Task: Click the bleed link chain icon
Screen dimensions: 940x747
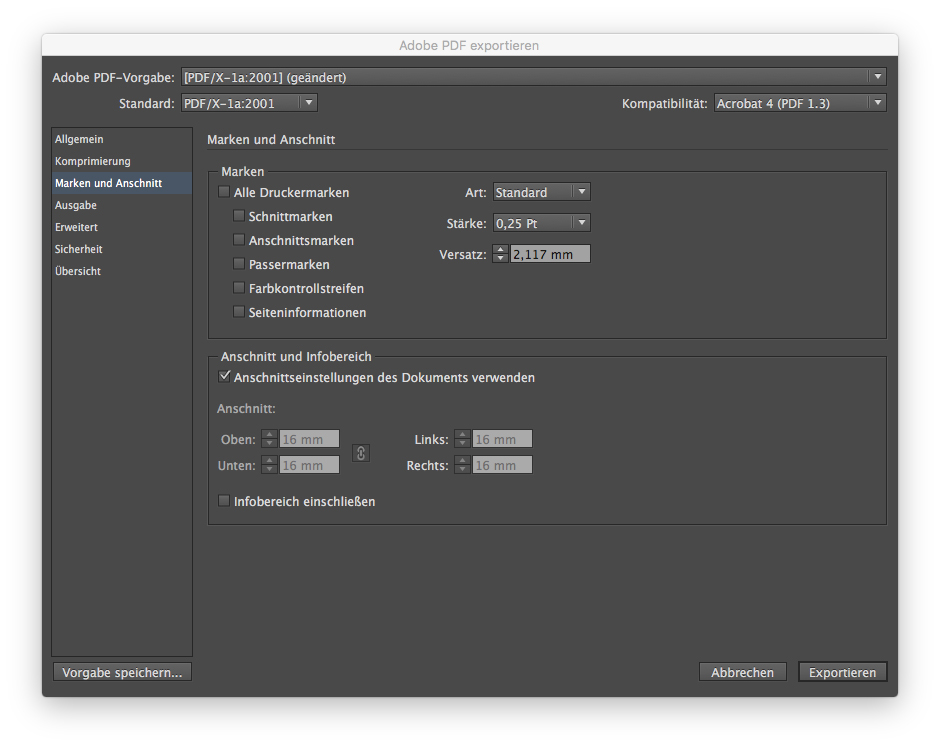Action: pos(360,453)
